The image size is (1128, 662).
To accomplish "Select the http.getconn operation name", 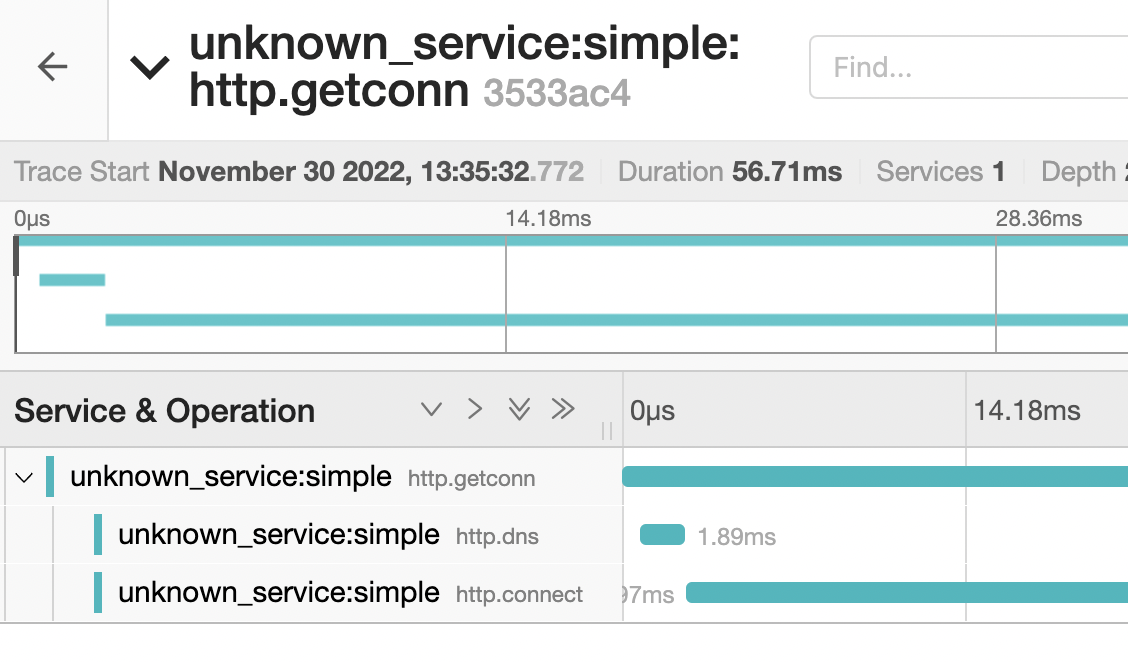I will [471, 479].
